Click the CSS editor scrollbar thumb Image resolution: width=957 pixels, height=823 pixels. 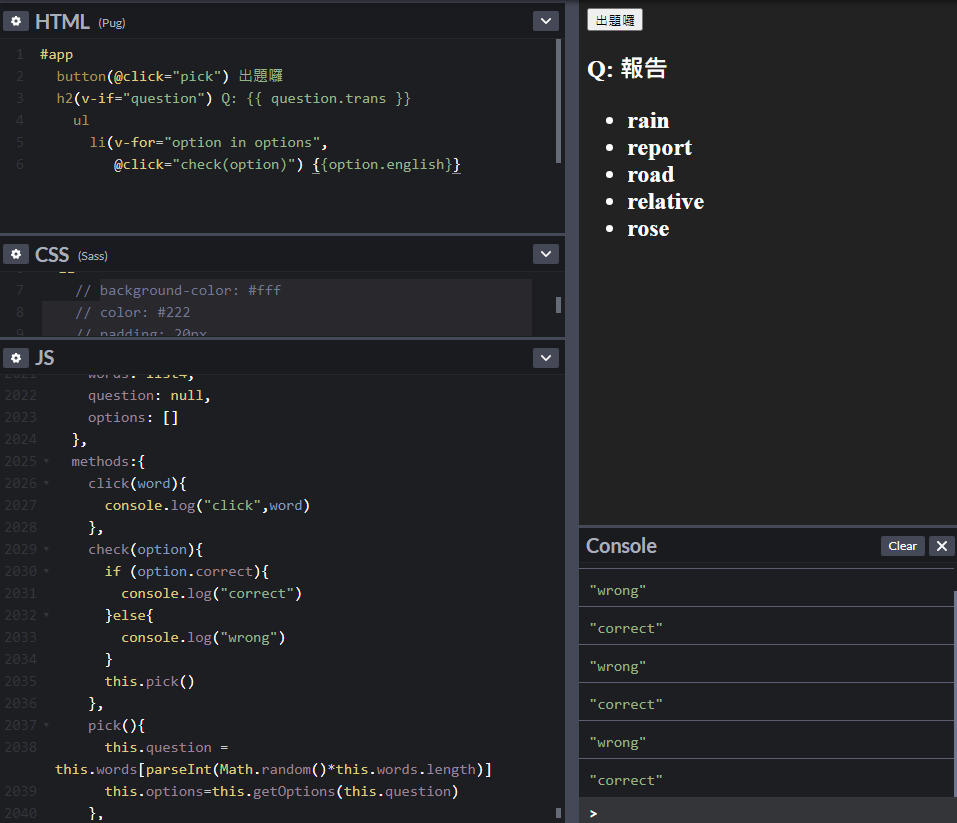point(558,305)
